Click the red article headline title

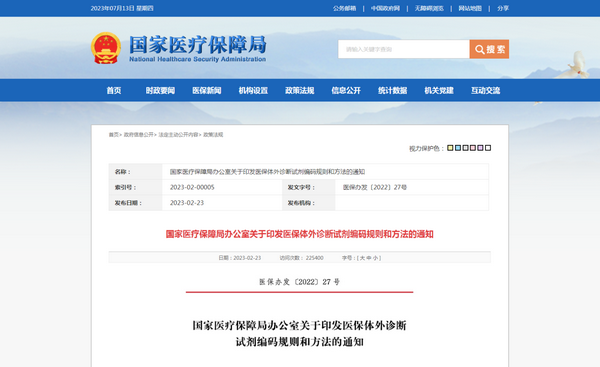coord(300,234)
